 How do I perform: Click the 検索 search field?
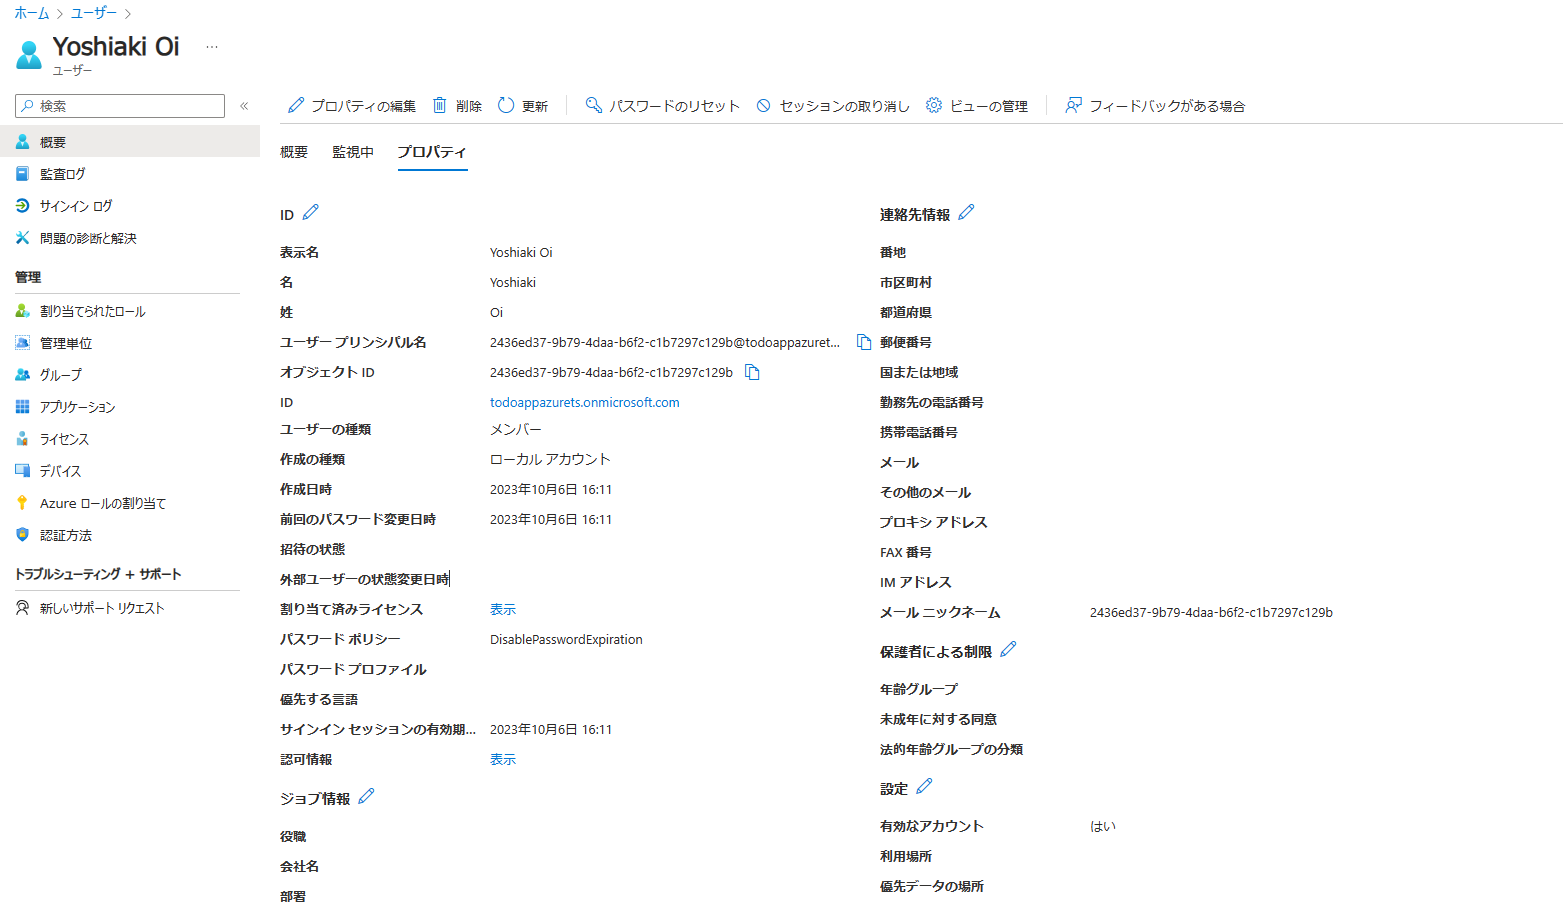click(120, 106)
